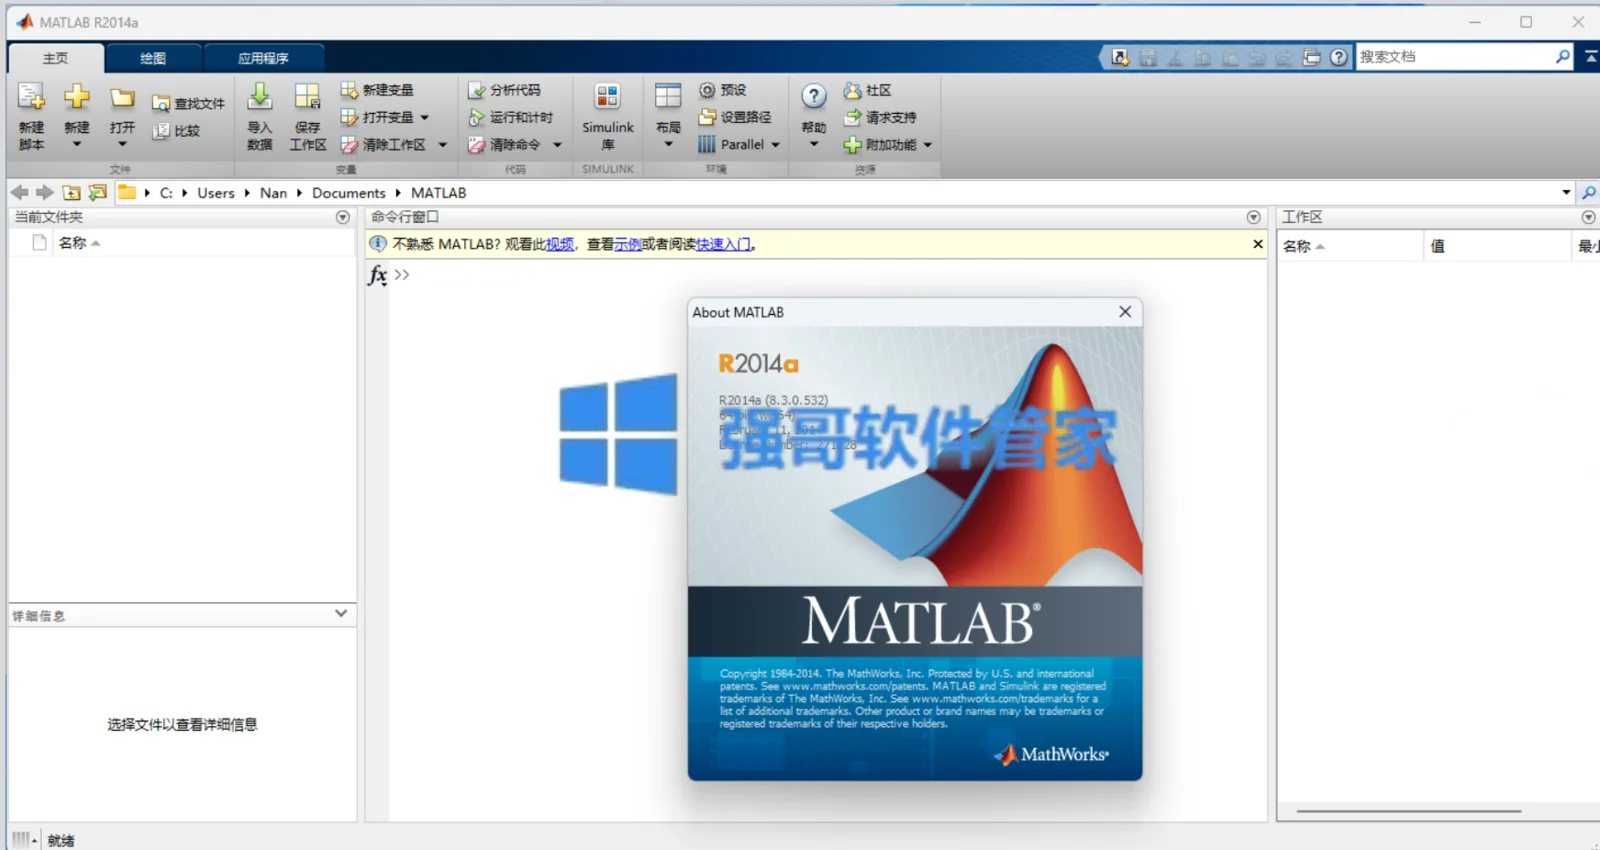Launch the 比较 compare tool

click(177, 131)
